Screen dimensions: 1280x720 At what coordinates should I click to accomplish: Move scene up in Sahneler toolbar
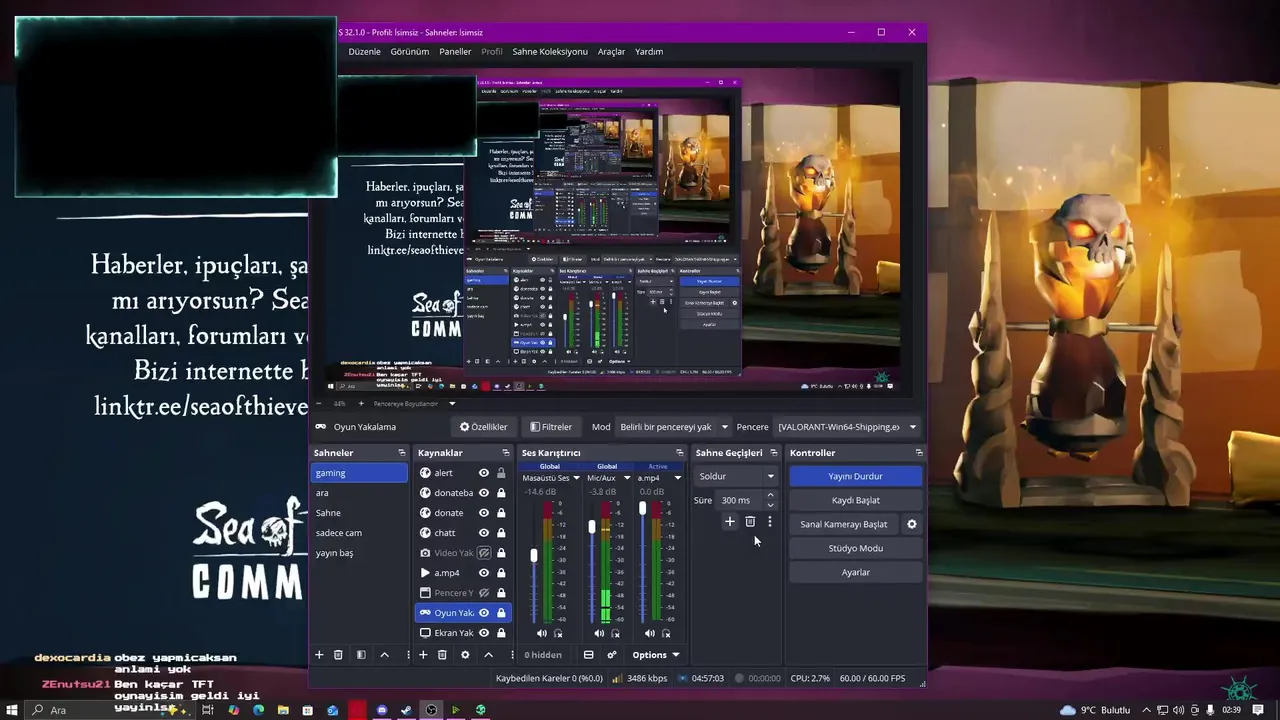[x=384, y=655]
